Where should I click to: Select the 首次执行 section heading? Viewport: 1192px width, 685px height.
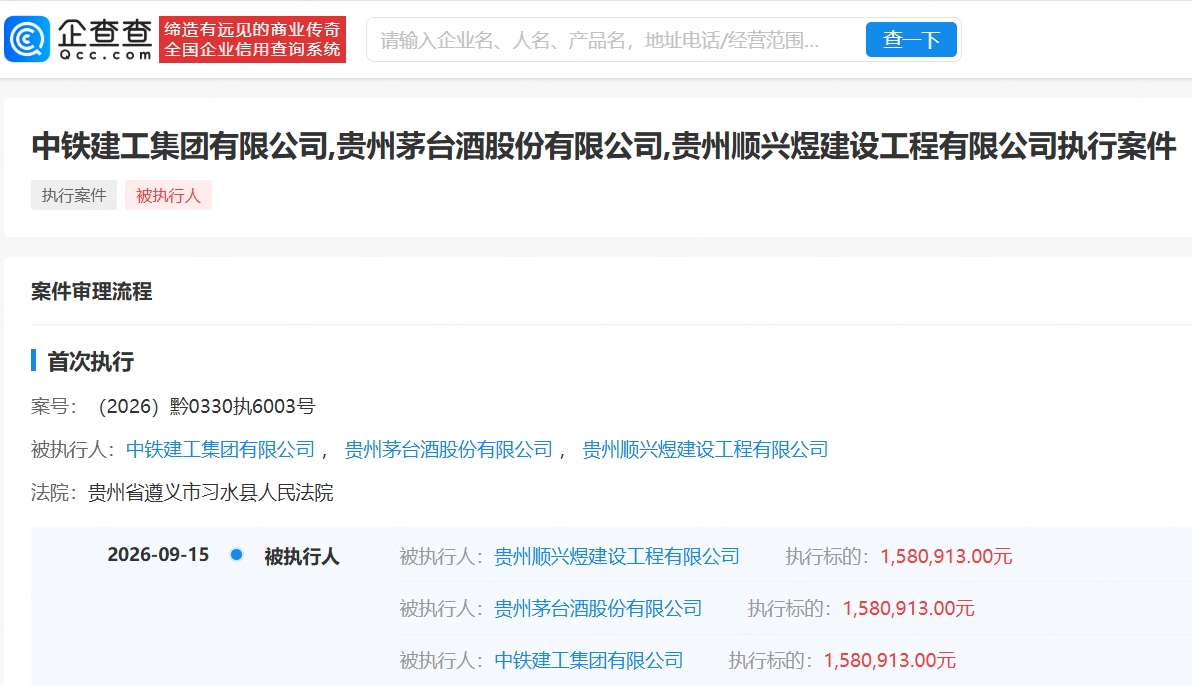click(90, 361)
